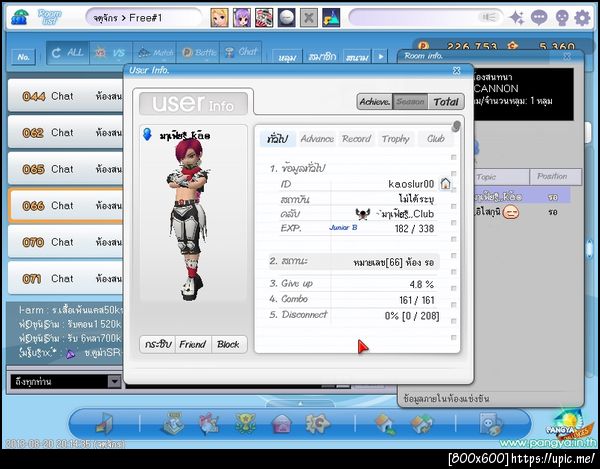Open the star trophy icon in bottom bar
This screenshot has width=600, height=469.
[245, 423]
